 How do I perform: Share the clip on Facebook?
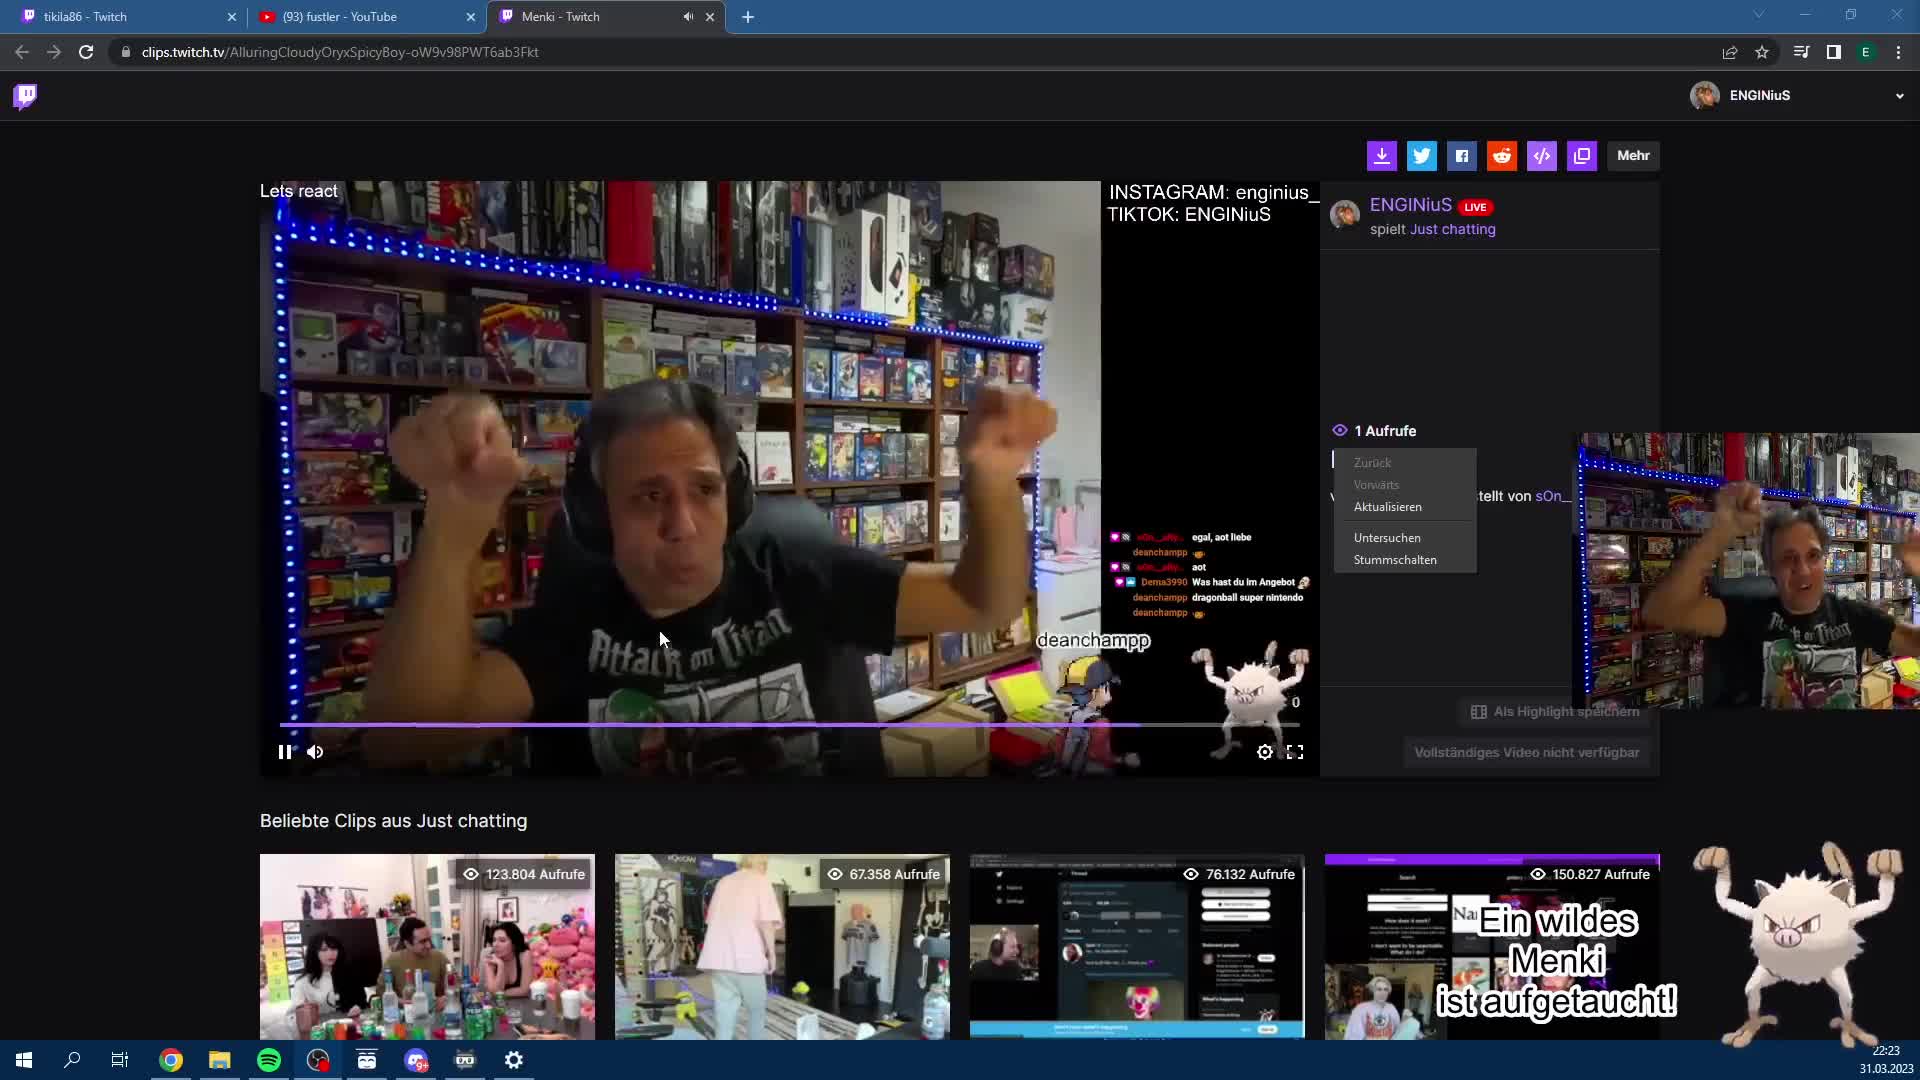[1462, 156]
